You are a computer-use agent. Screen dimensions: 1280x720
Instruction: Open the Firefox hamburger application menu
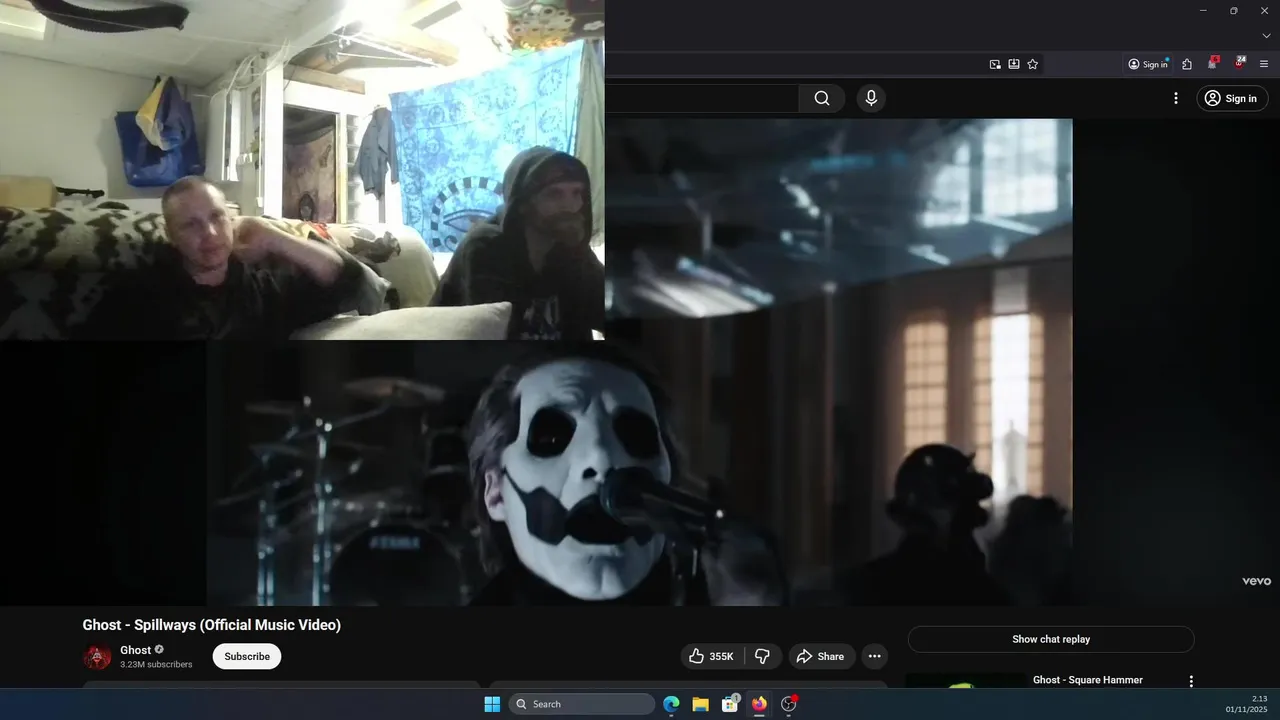(x=1264, y=64)
